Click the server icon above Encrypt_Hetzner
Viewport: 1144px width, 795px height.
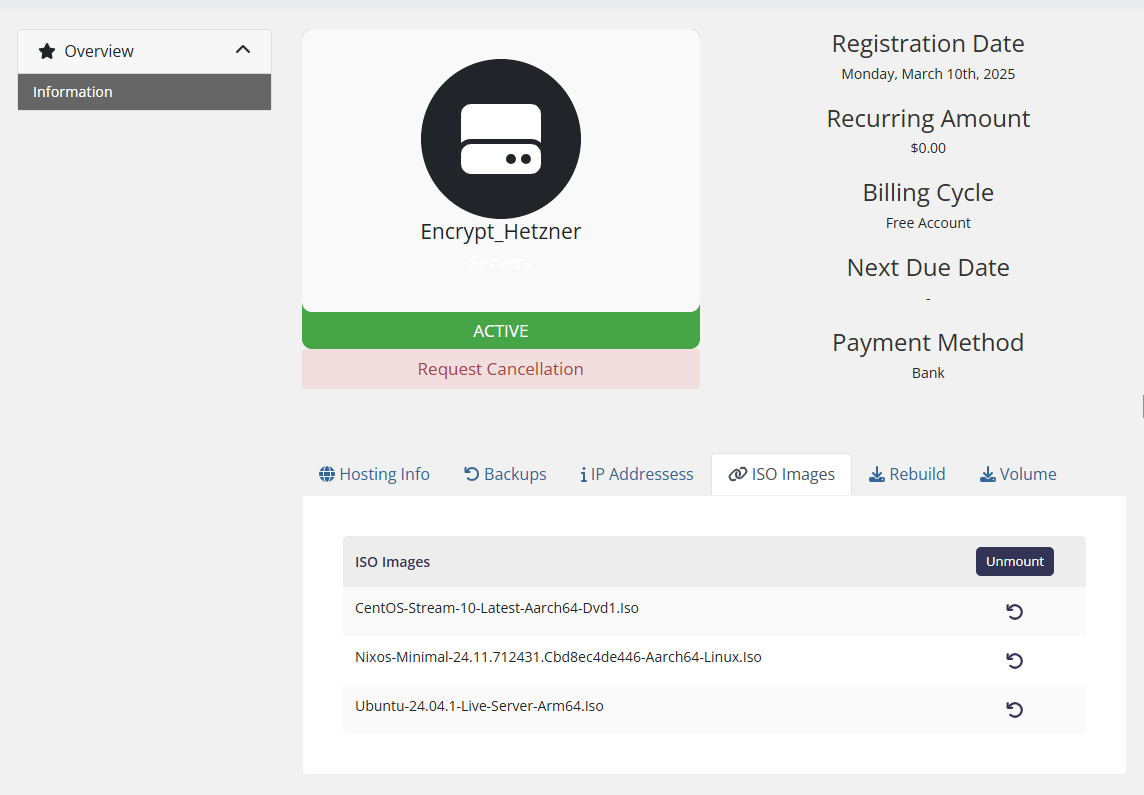500,139
